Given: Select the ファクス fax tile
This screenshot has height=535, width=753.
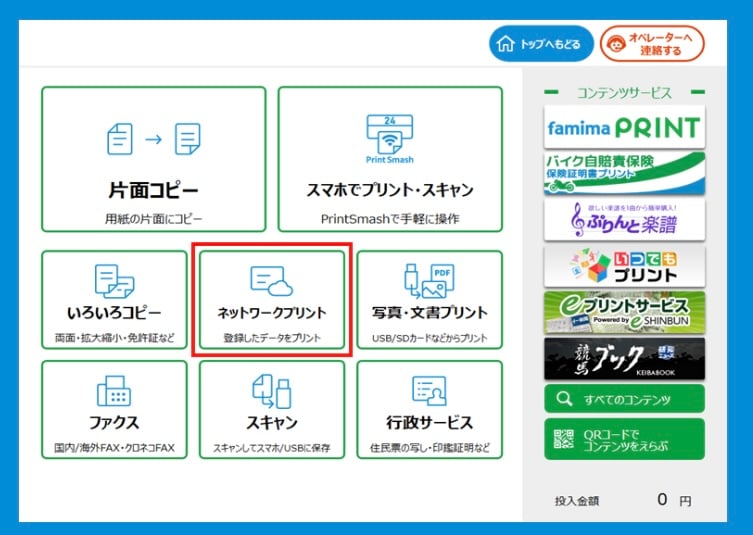Looking at the screenshot, I should pyautogui.click(x=114, y=410).
